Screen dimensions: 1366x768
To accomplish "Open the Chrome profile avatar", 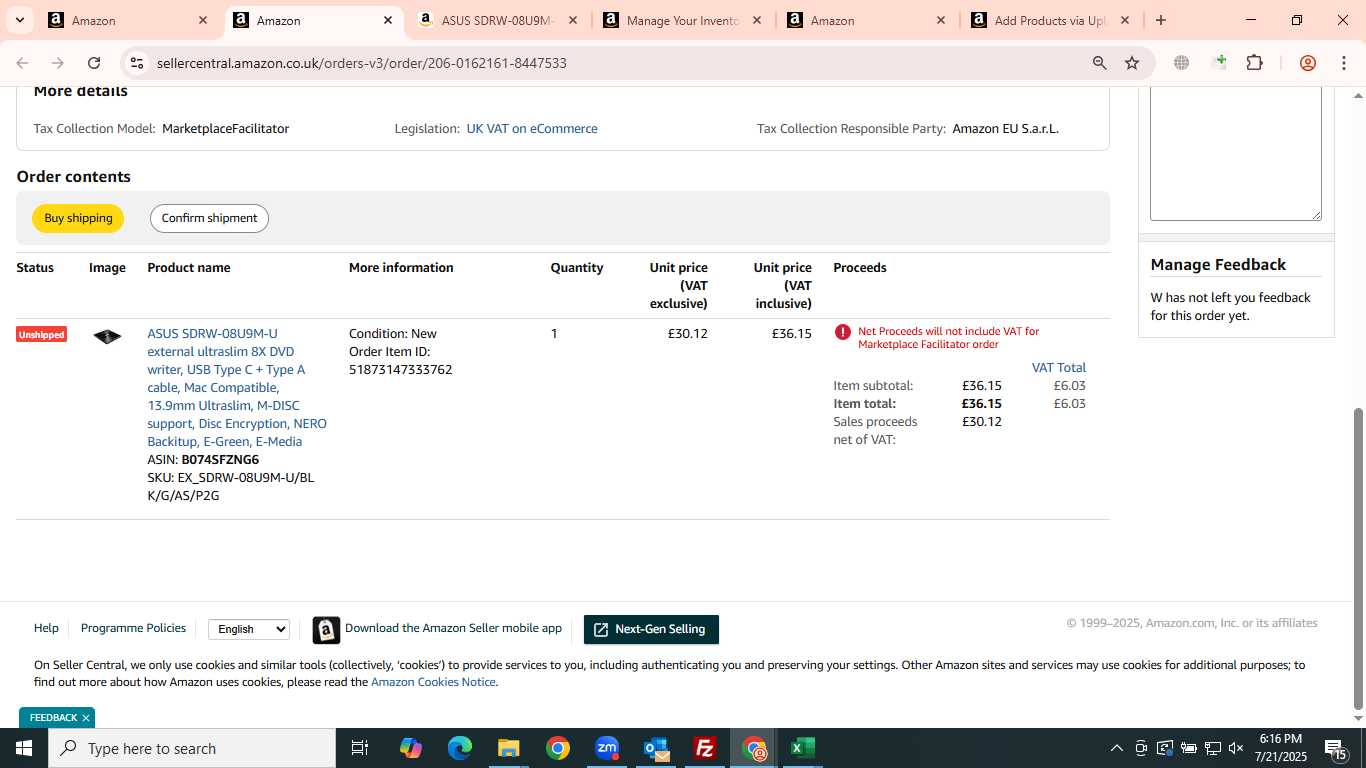I will [x=1307, y=63].
